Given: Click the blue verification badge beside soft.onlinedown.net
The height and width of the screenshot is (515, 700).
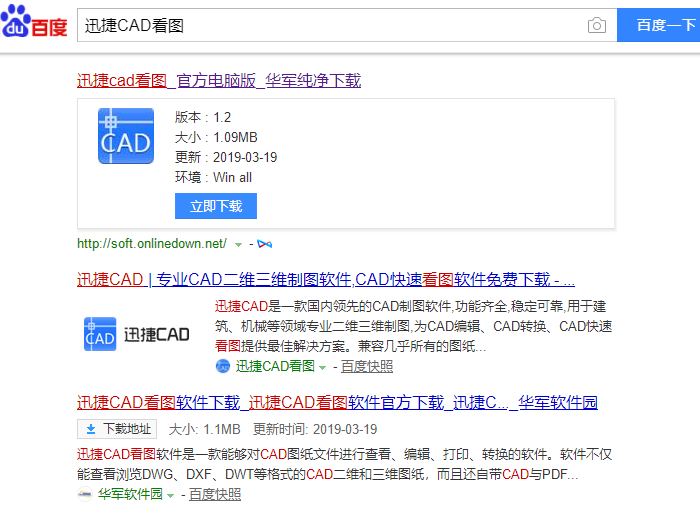Looking at the screenshot, I should point(265,244).
